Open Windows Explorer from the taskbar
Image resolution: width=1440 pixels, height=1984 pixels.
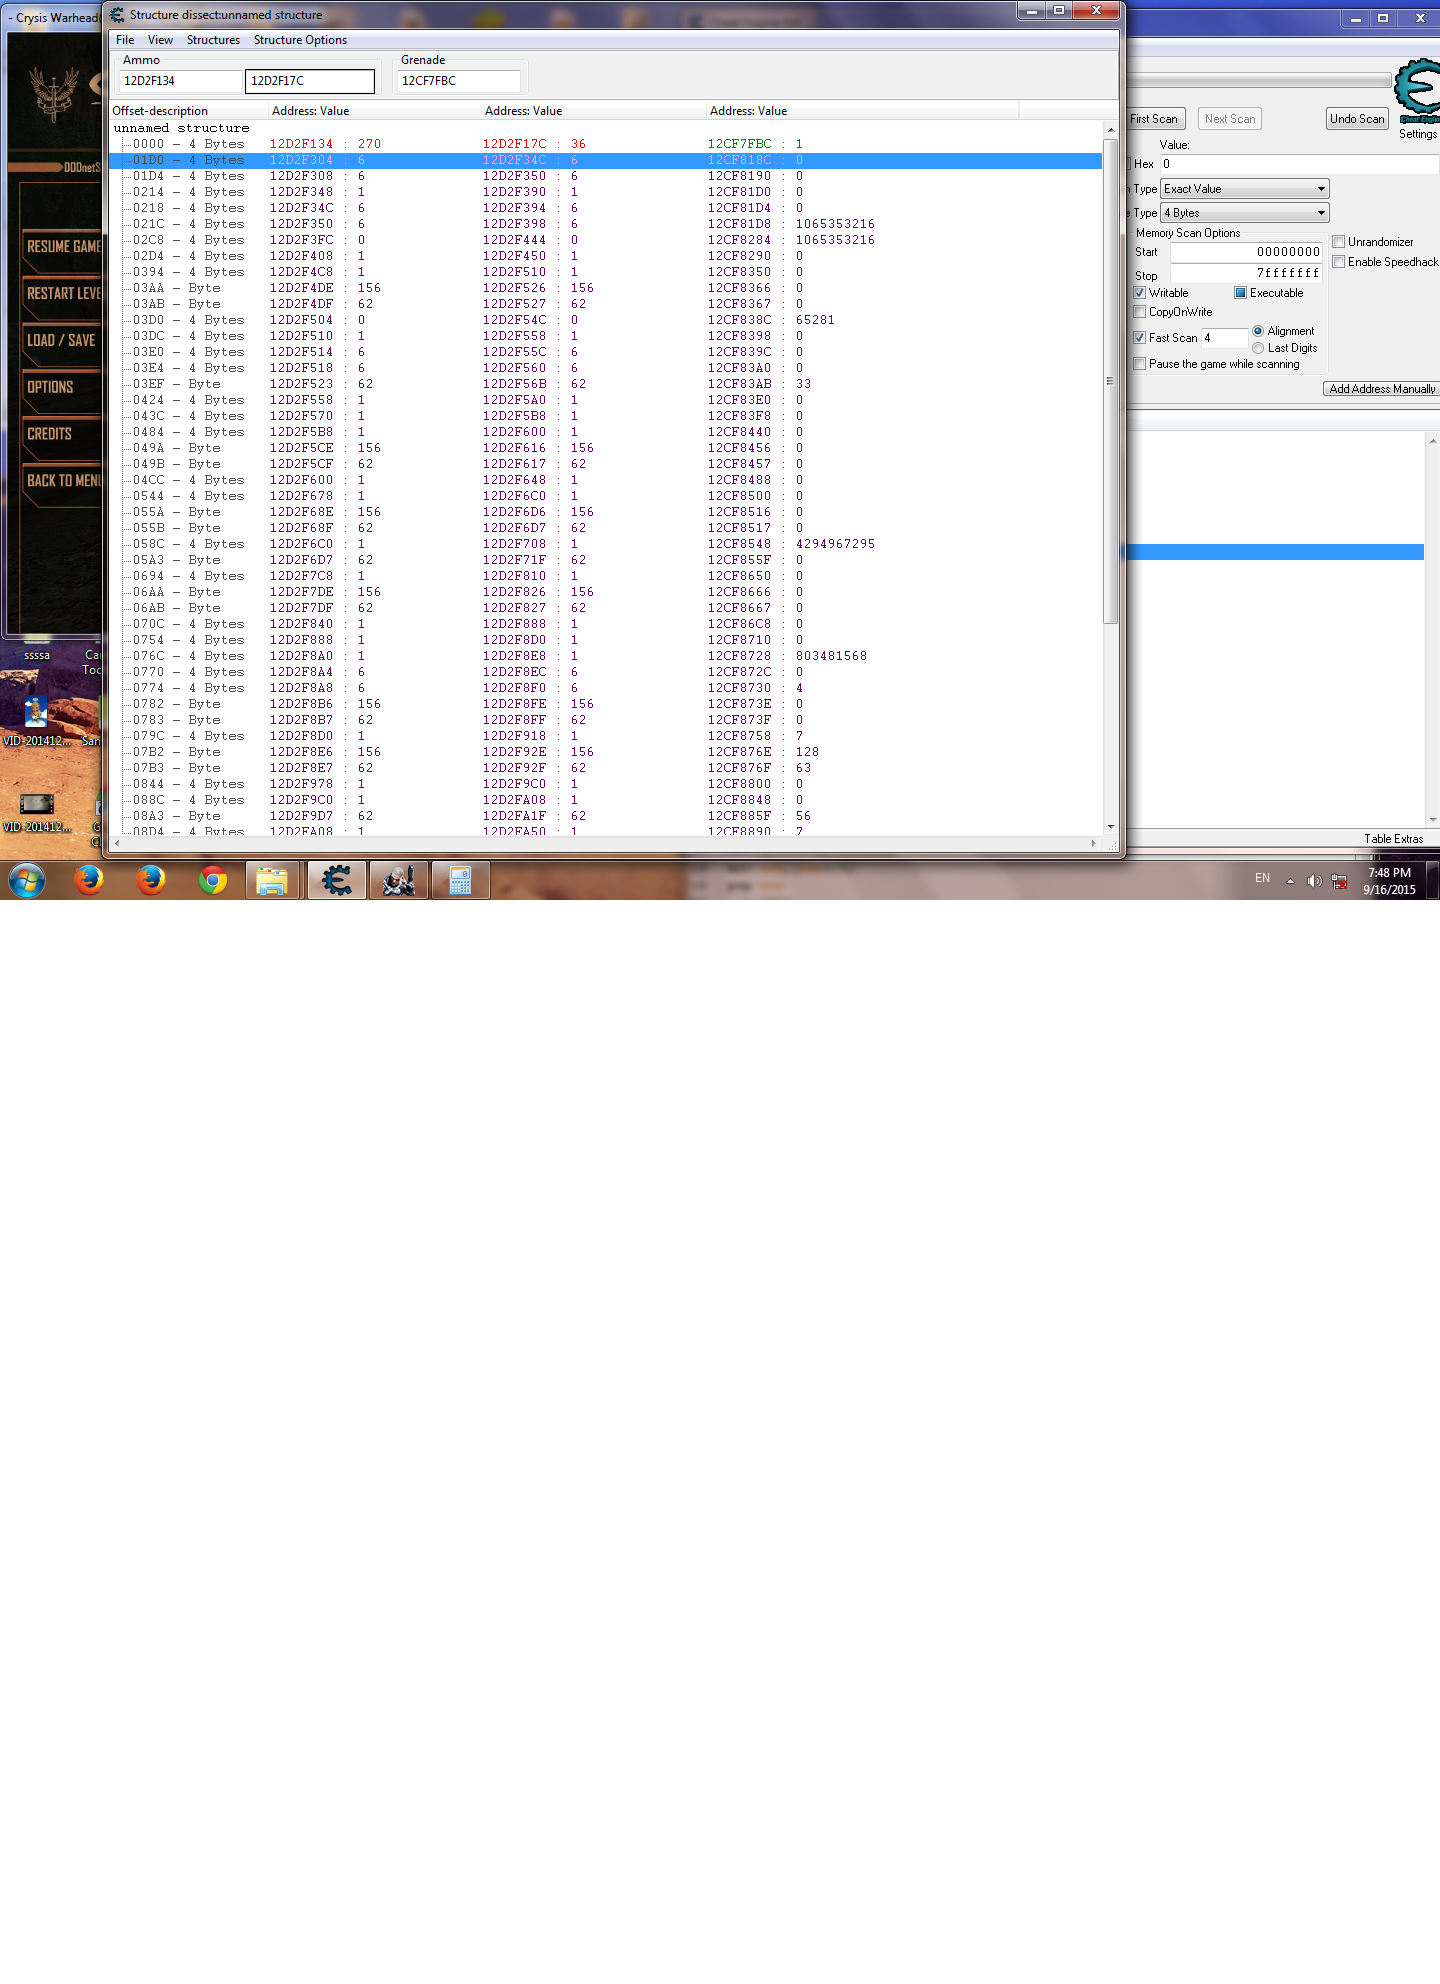[x=272, y=880]
